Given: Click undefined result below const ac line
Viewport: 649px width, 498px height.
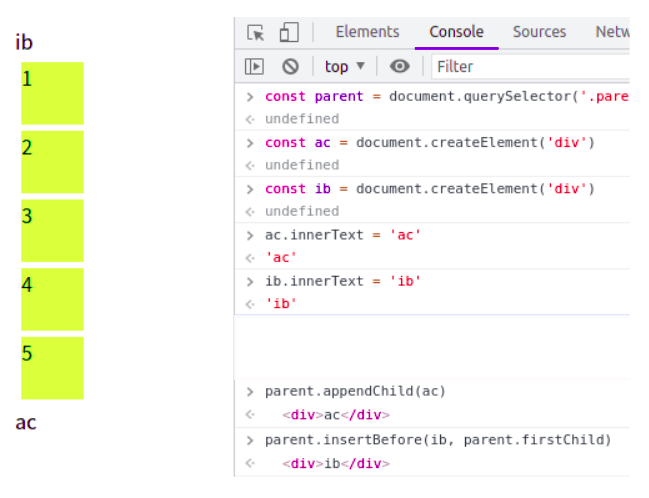Looking at the screenshot, I should tap(302, 166).
